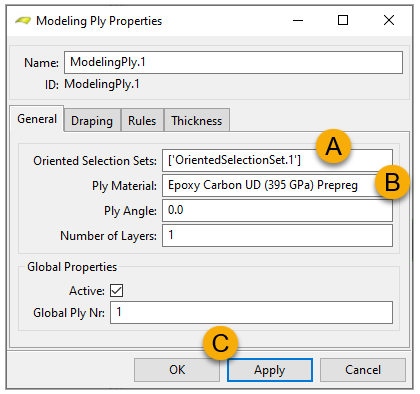Minimize the Modeling Ply Properties window
The width and height of the screenshot is (420, 394).
pos(298,21)
